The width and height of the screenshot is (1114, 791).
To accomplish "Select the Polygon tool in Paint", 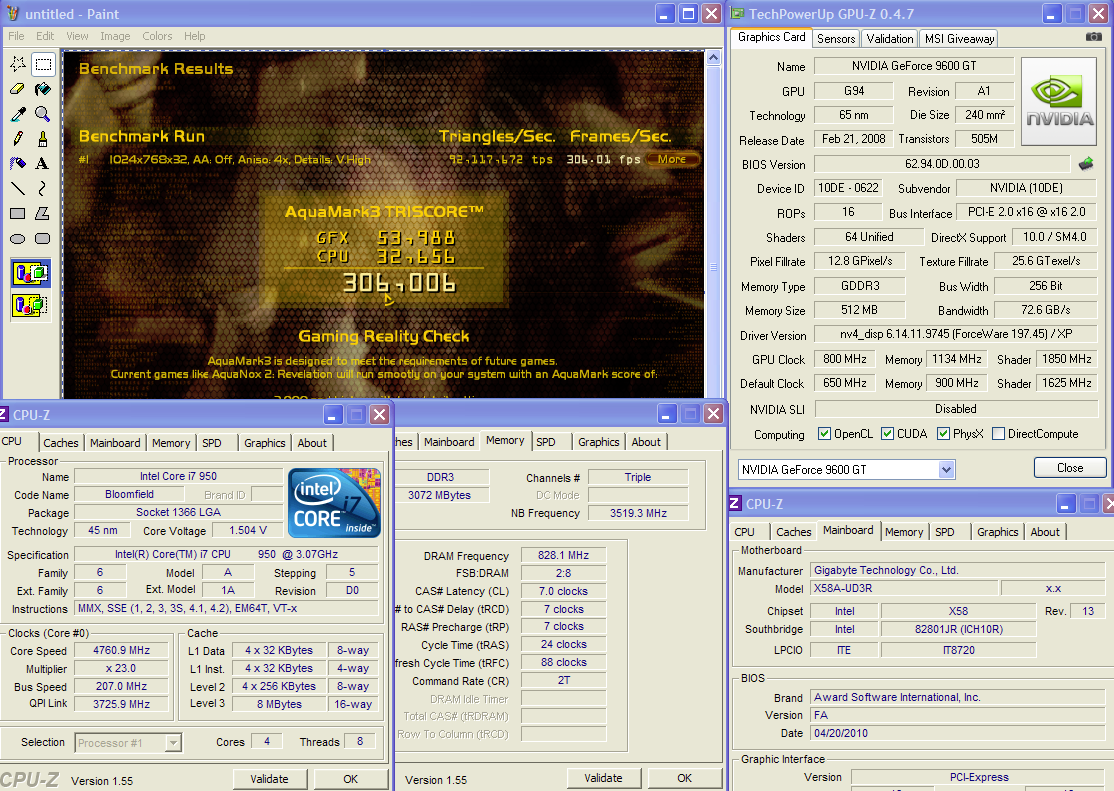I will (43, 213).
